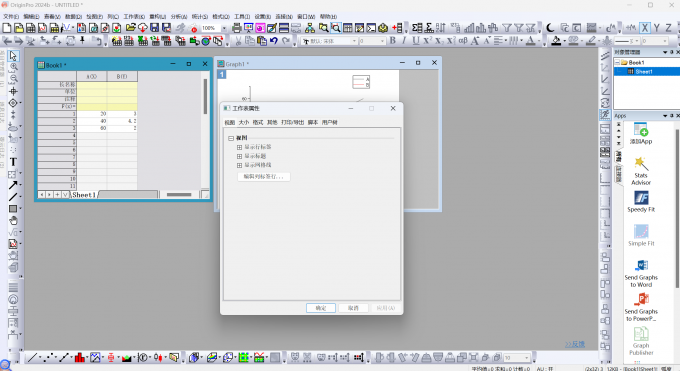This screenshot has height=371, width=680.
Task: Launch the Stats Advisor app
Action: click(x=641, y=171)
